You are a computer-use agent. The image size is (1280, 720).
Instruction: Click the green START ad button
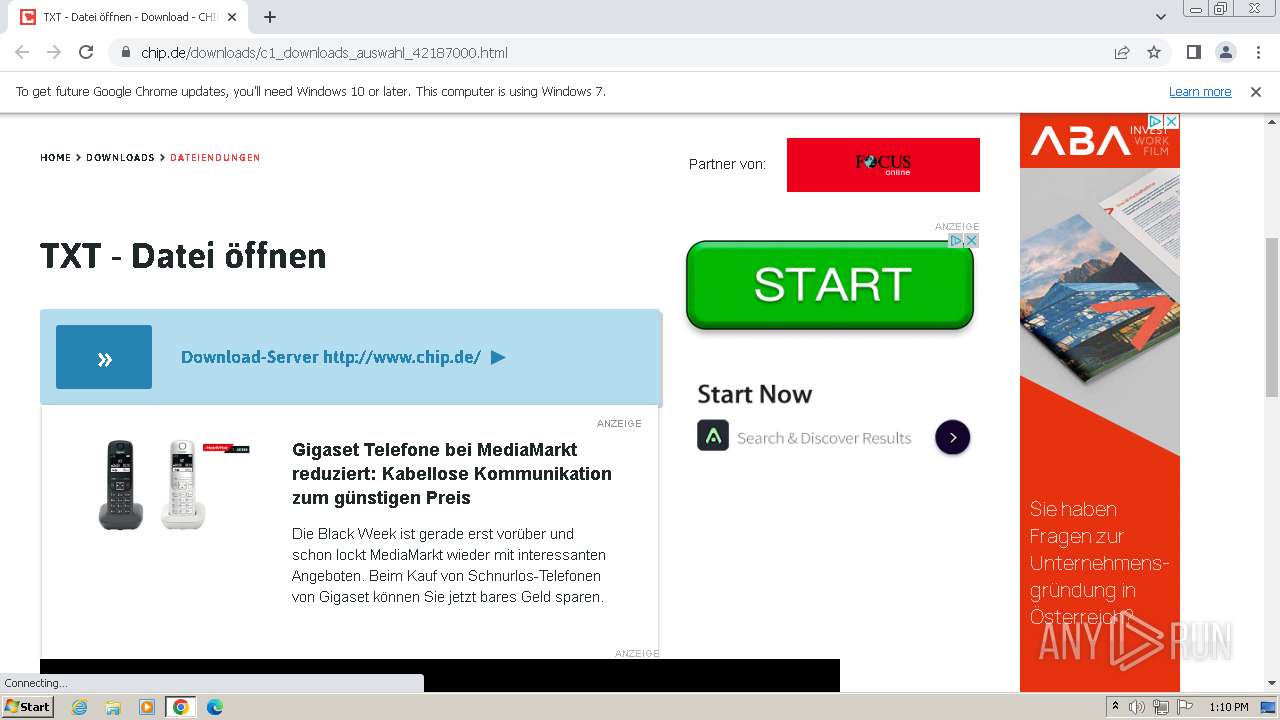830,285
